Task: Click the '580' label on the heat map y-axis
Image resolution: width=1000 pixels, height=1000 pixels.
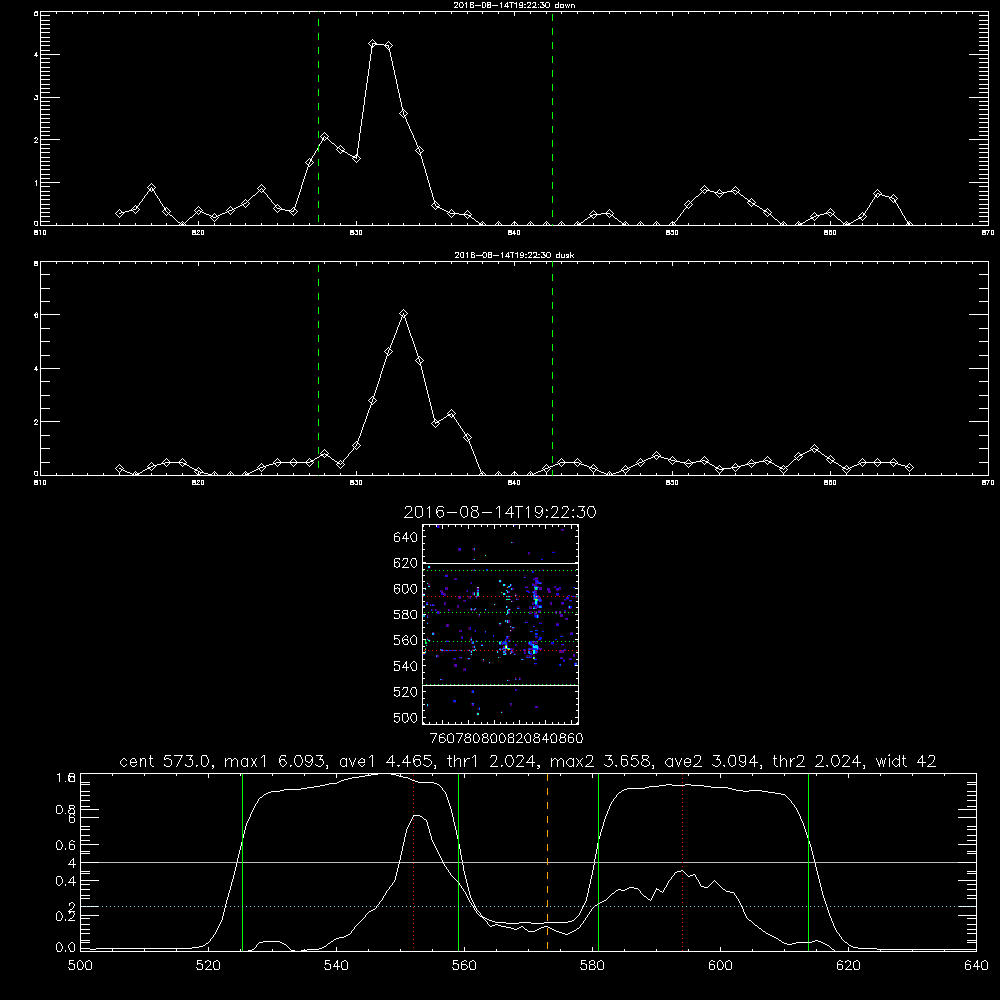Action: click(x=405, y=615)
